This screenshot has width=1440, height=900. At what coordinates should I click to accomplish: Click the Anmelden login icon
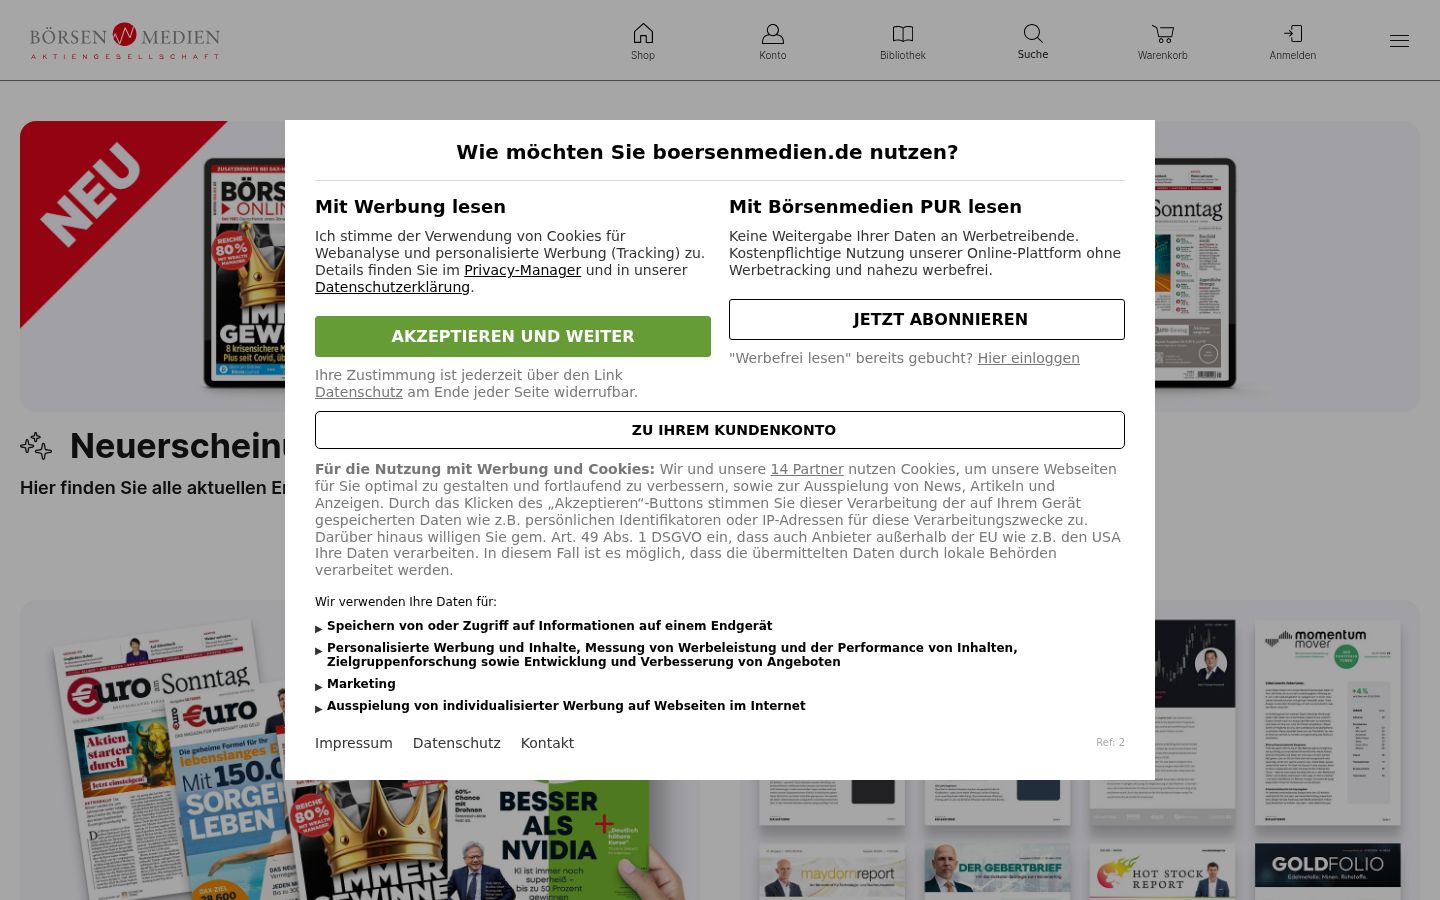tap(1293, 34)
